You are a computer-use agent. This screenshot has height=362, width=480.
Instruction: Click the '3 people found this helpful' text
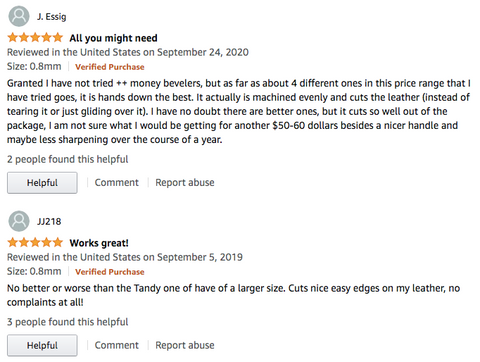[x=68, y=322]
